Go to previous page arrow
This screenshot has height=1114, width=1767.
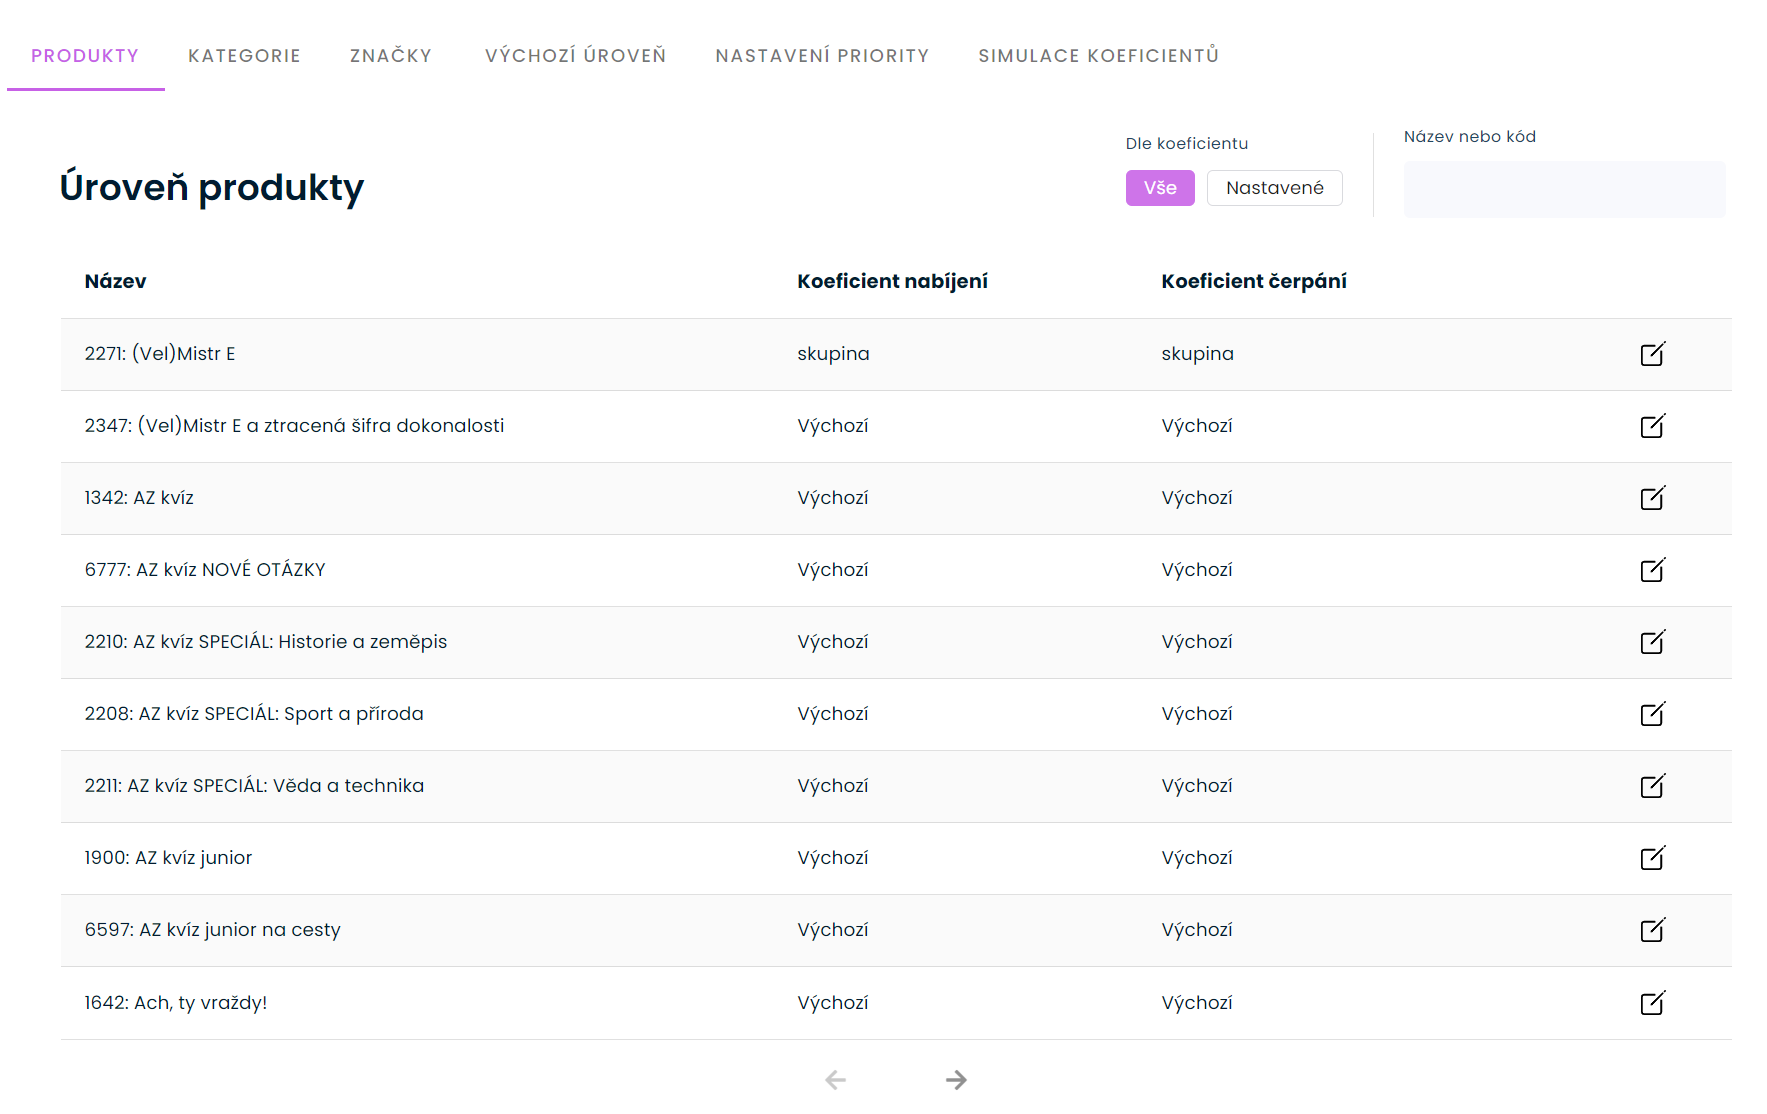pyautogui.click(x=835, y=1080)
